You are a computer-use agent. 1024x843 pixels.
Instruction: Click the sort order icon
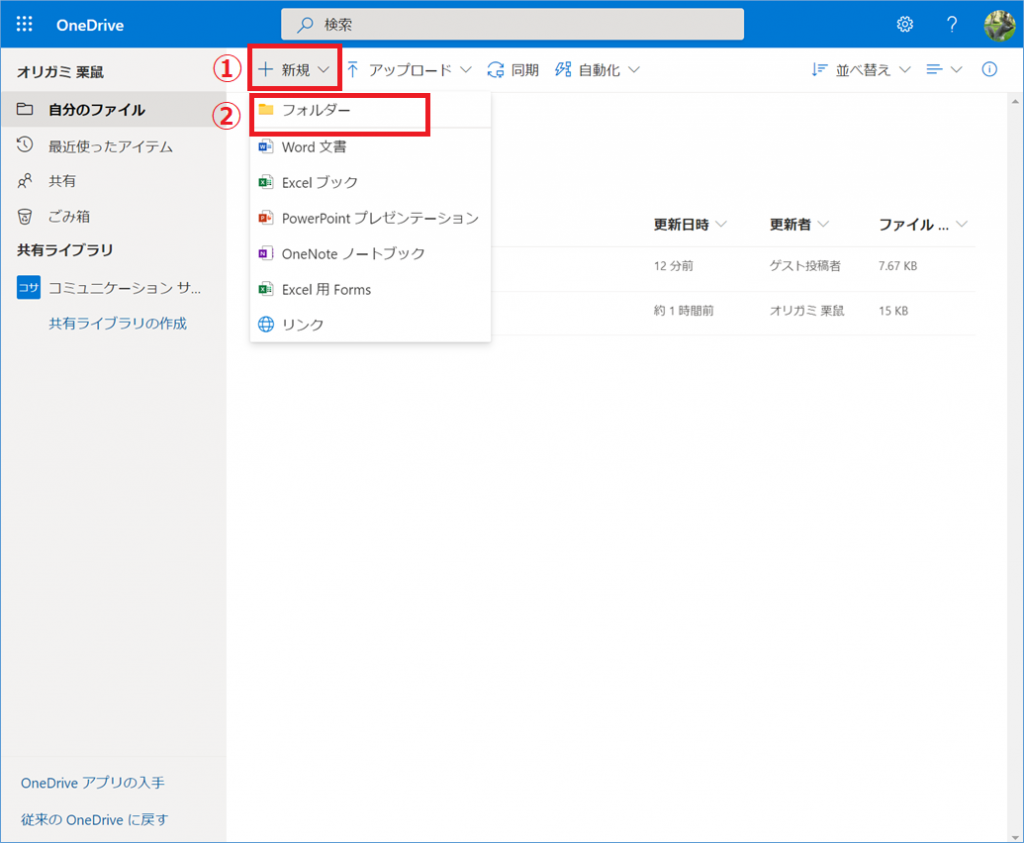(x=819, y=69)
